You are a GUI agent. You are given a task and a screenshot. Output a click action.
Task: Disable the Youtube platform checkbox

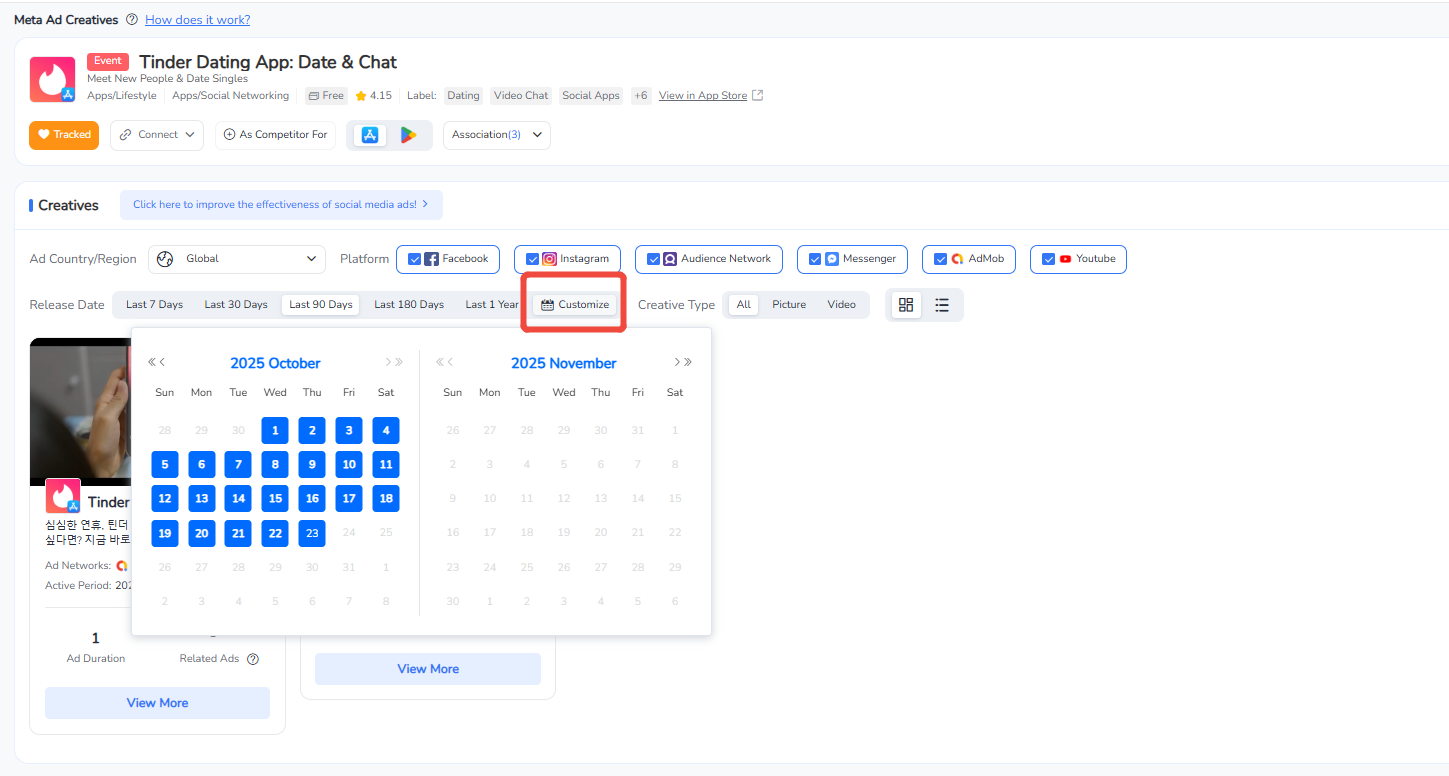click(x=1048, y=259)
